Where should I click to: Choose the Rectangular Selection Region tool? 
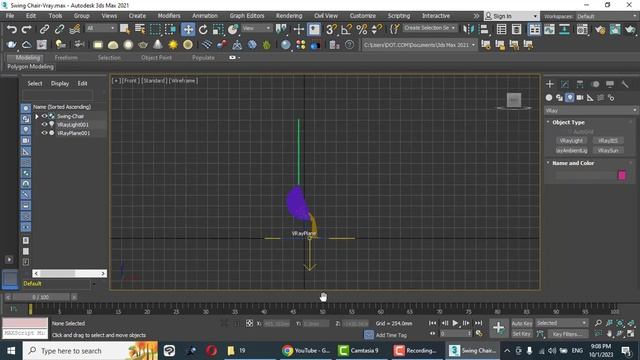click(155, 29)
